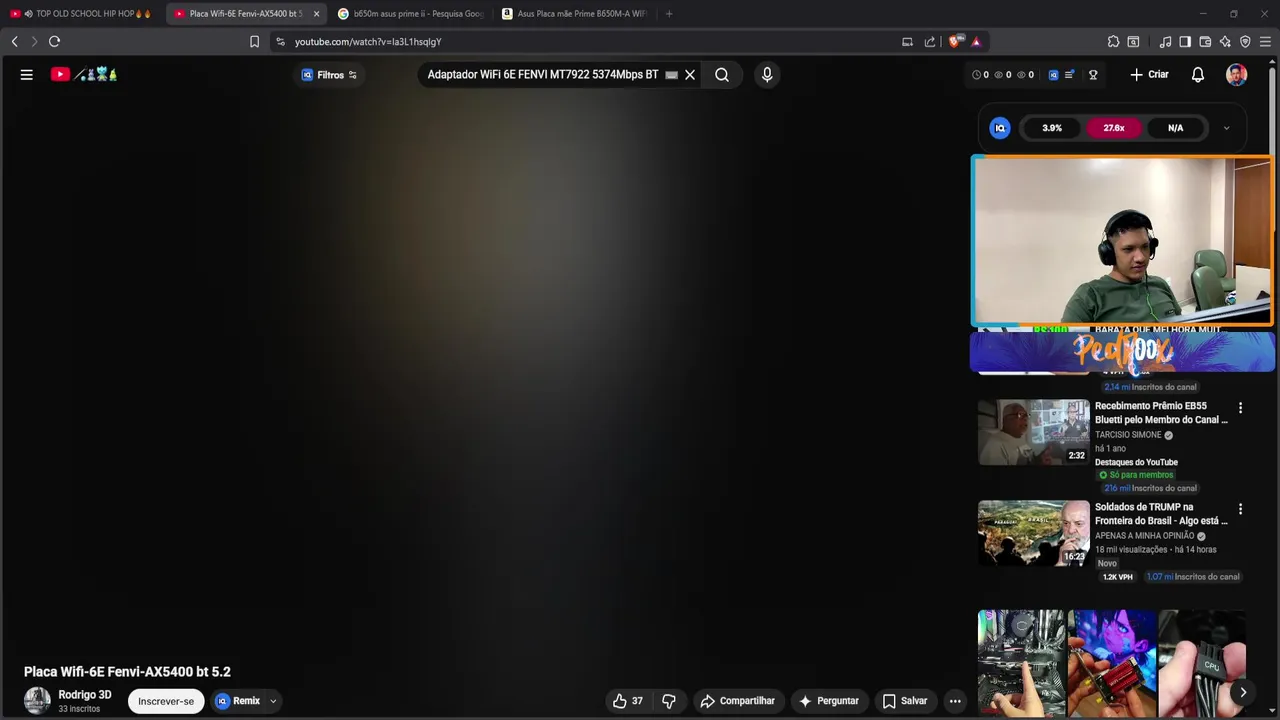
Task: Dislike the video with thumbs down
Action: click(x=669, y=701)
